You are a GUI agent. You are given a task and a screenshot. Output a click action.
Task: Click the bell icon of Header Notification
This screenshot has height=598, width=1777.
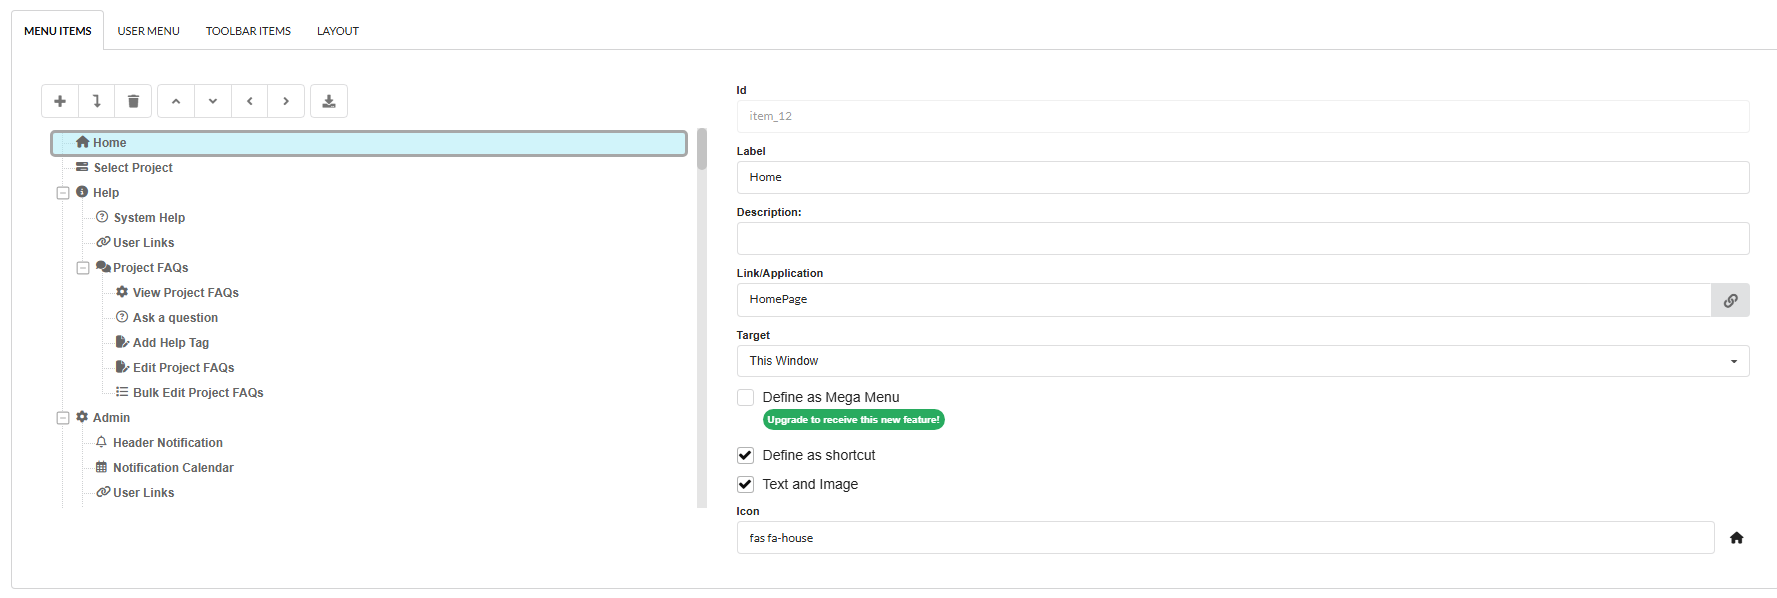[x=101, y=442]
